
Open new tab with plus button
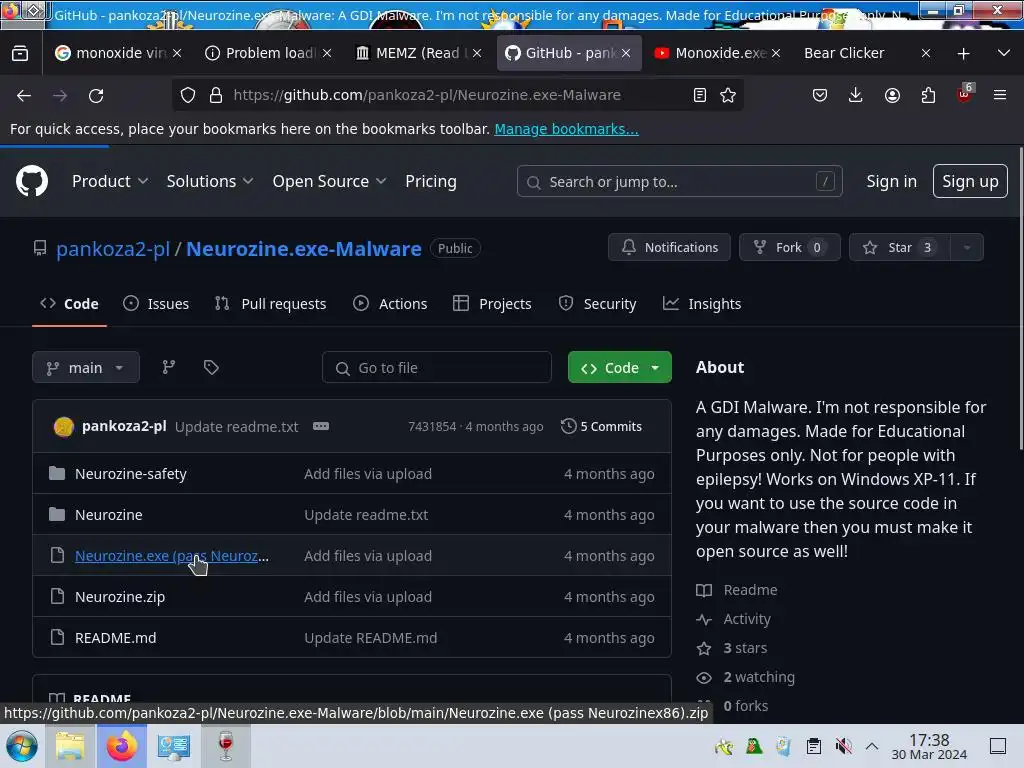(x=963, y=54)
